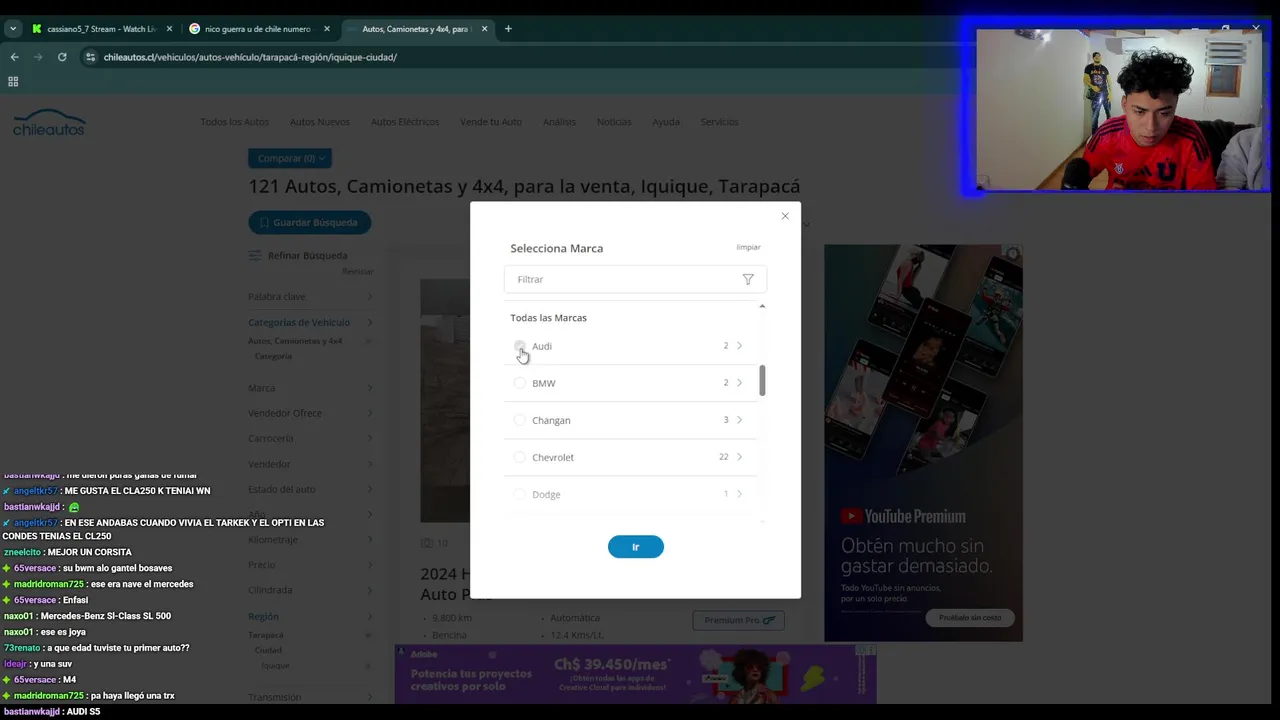1280x720 pixels.
Task: Click the brand list scrollbar
Action: (762, 380)
